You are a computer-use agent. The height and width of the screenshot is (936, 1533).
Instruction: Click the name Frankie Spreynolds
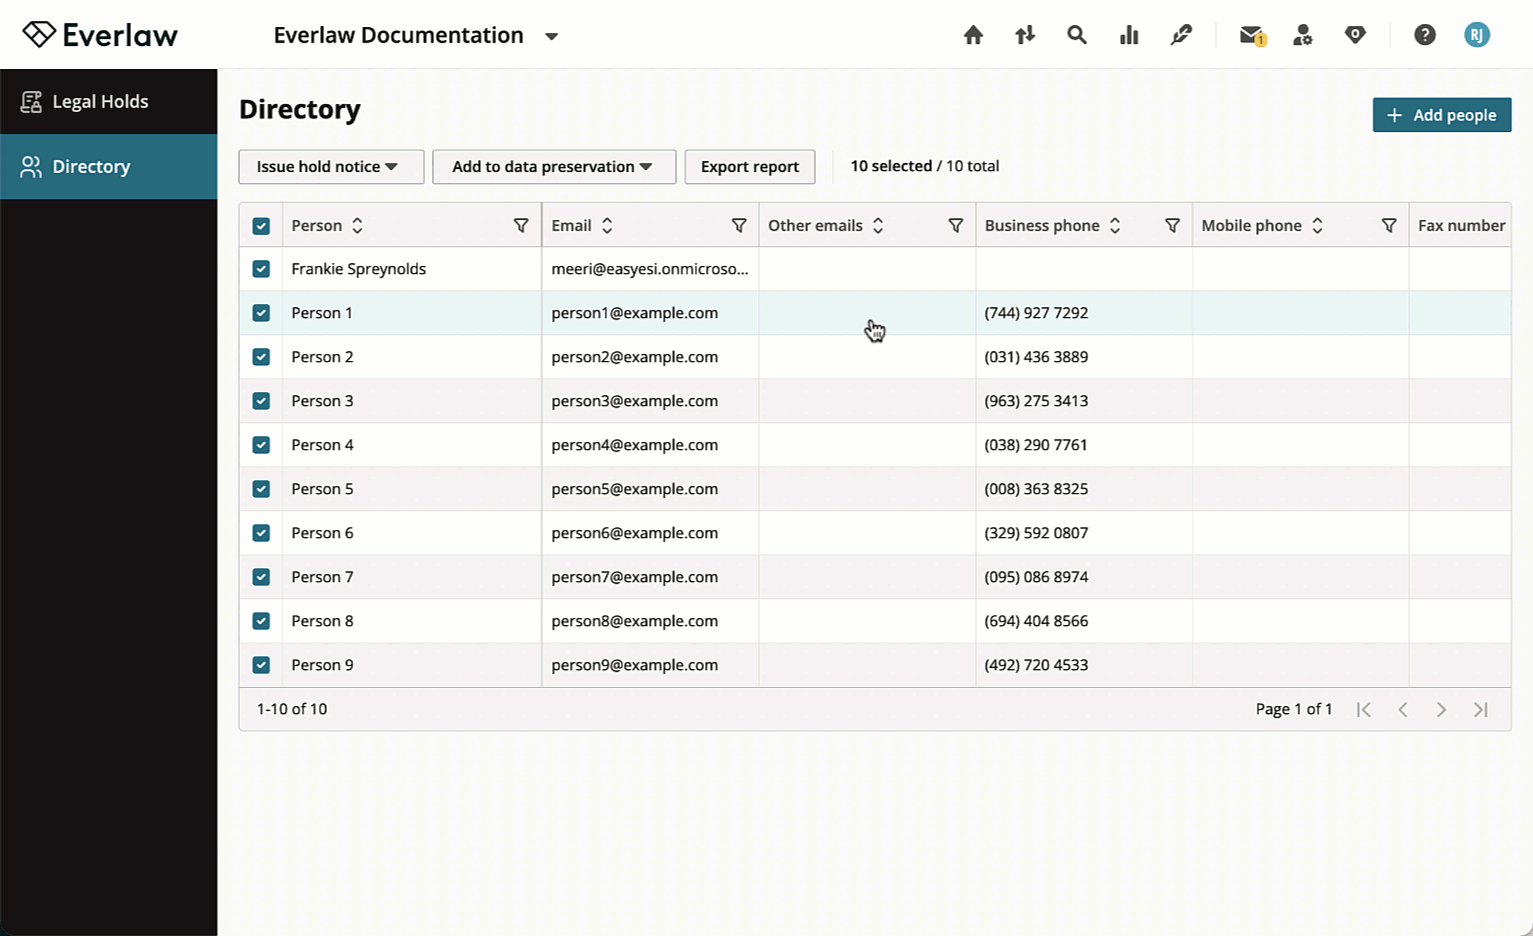(359, 269)
